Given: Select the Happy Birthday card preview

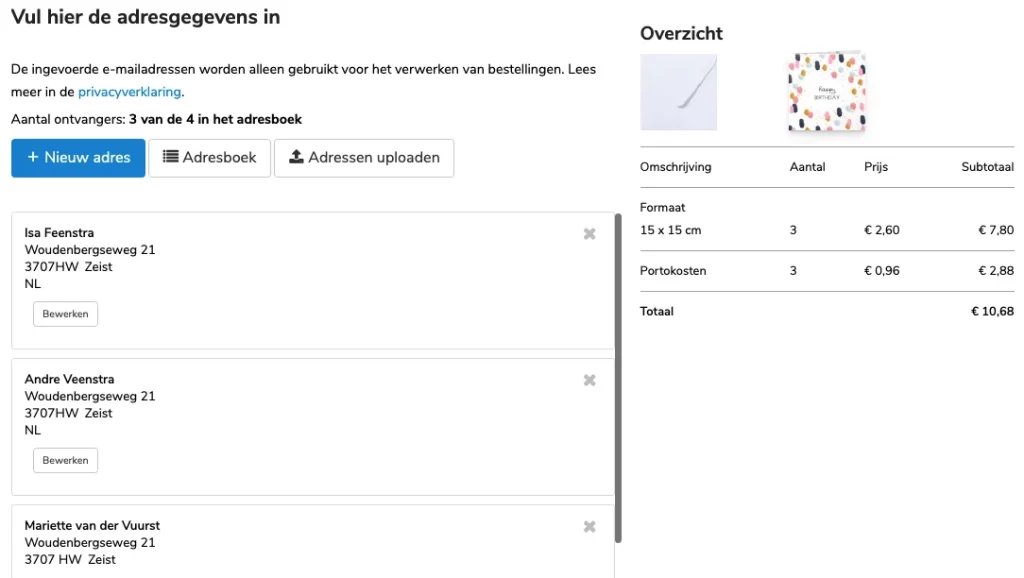Looking at the screenshot, I should click(827, 91).
